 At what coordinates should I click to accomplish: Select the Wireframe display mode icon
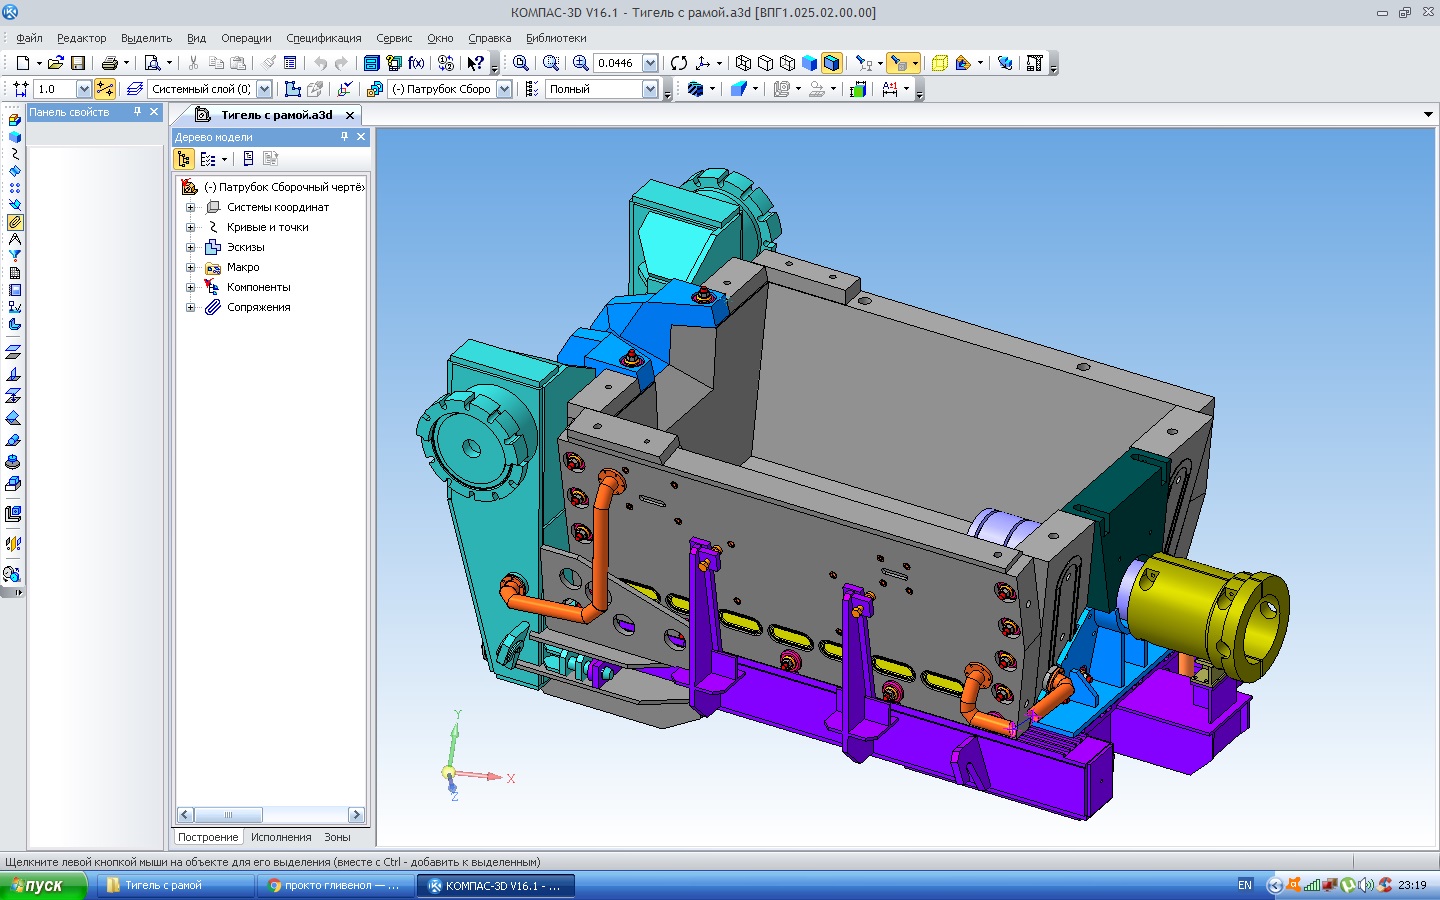pyautogui.click(x=743, y=63)
